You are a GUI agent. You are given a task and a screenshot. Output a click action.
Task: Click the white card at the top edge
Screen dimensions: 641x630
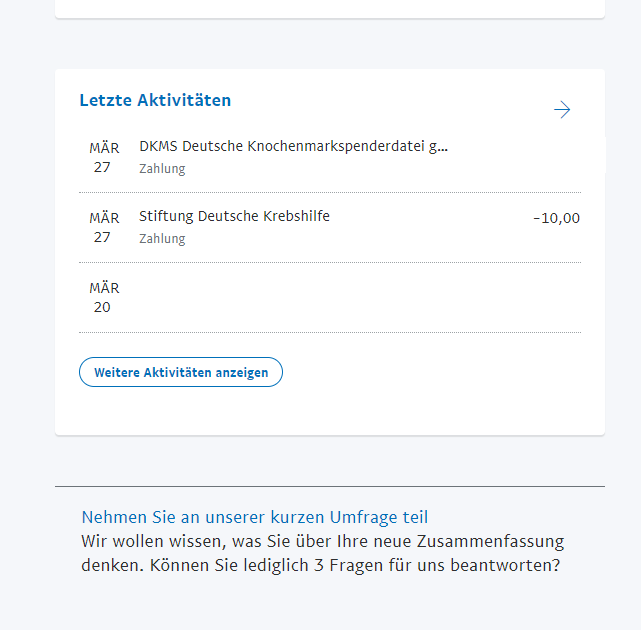pyautogui.click(x=330, y=9)
